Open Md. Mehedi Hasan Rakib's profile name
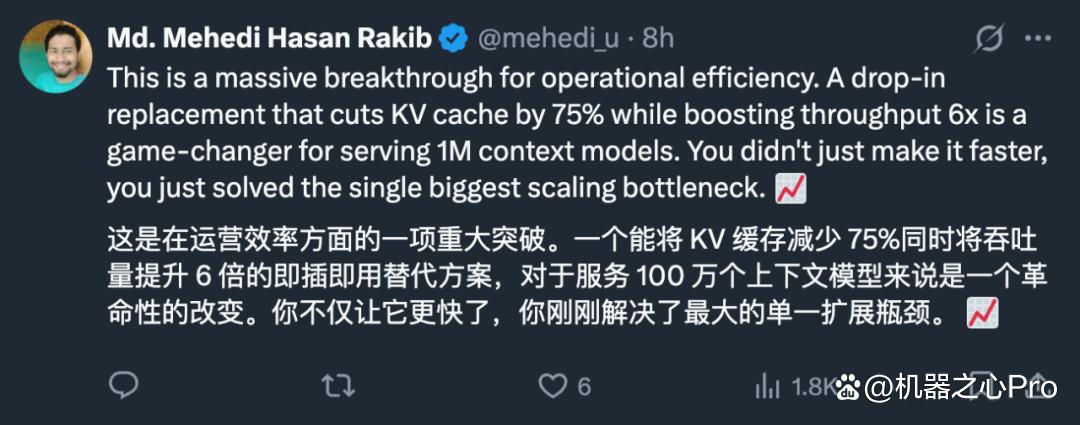 click(x=270, y=39)
